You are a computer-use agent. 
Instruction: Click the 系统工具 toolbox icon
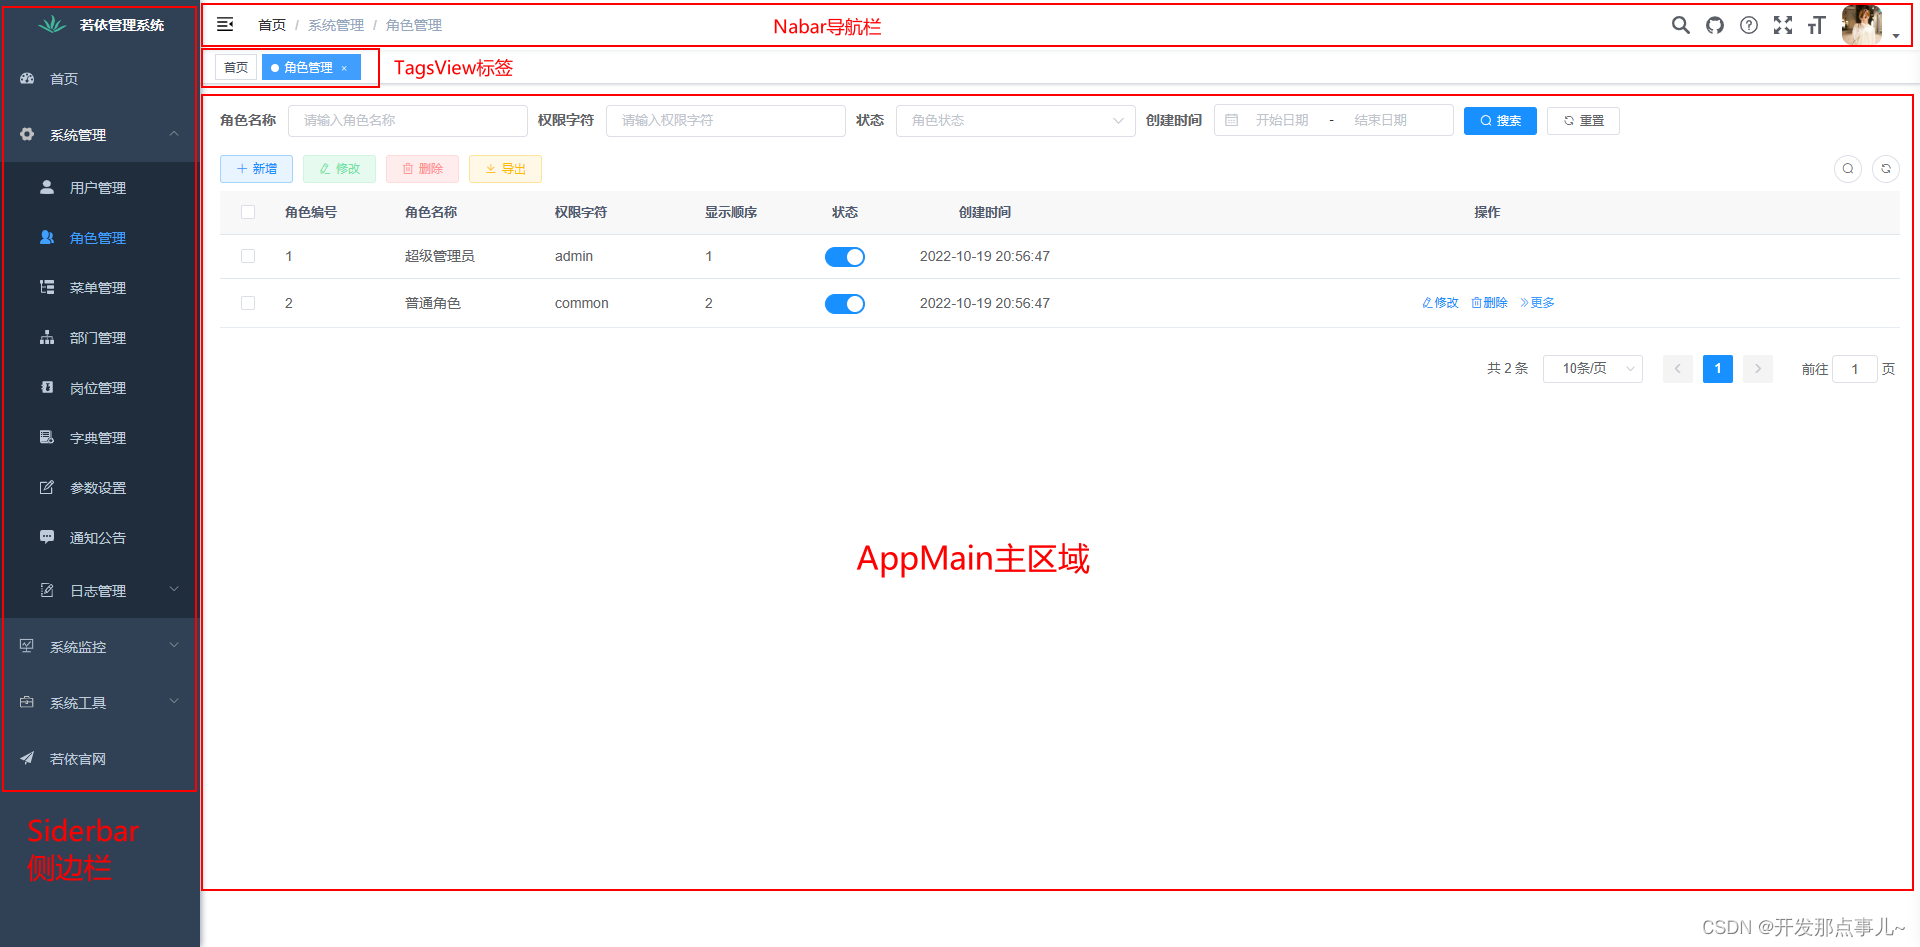[x=27, y=702]
